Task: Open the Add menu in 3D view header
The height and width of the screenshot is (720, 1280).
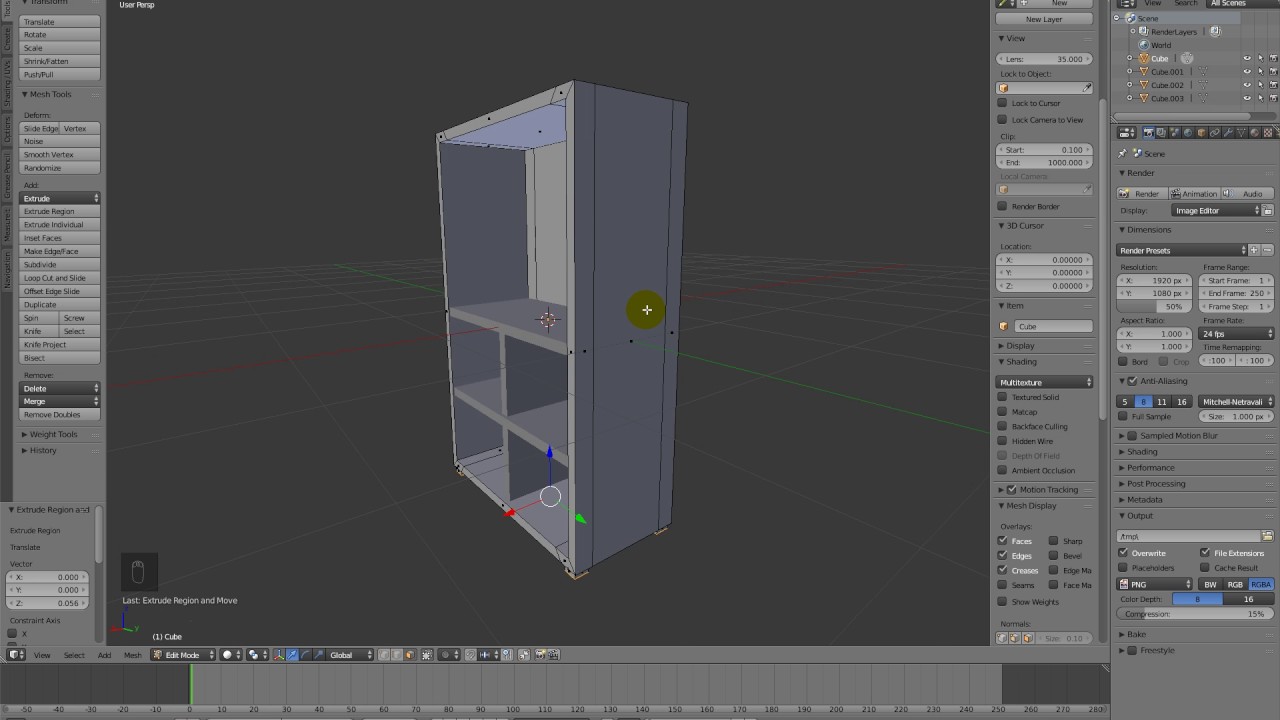Action: click(x=104, y=655)
